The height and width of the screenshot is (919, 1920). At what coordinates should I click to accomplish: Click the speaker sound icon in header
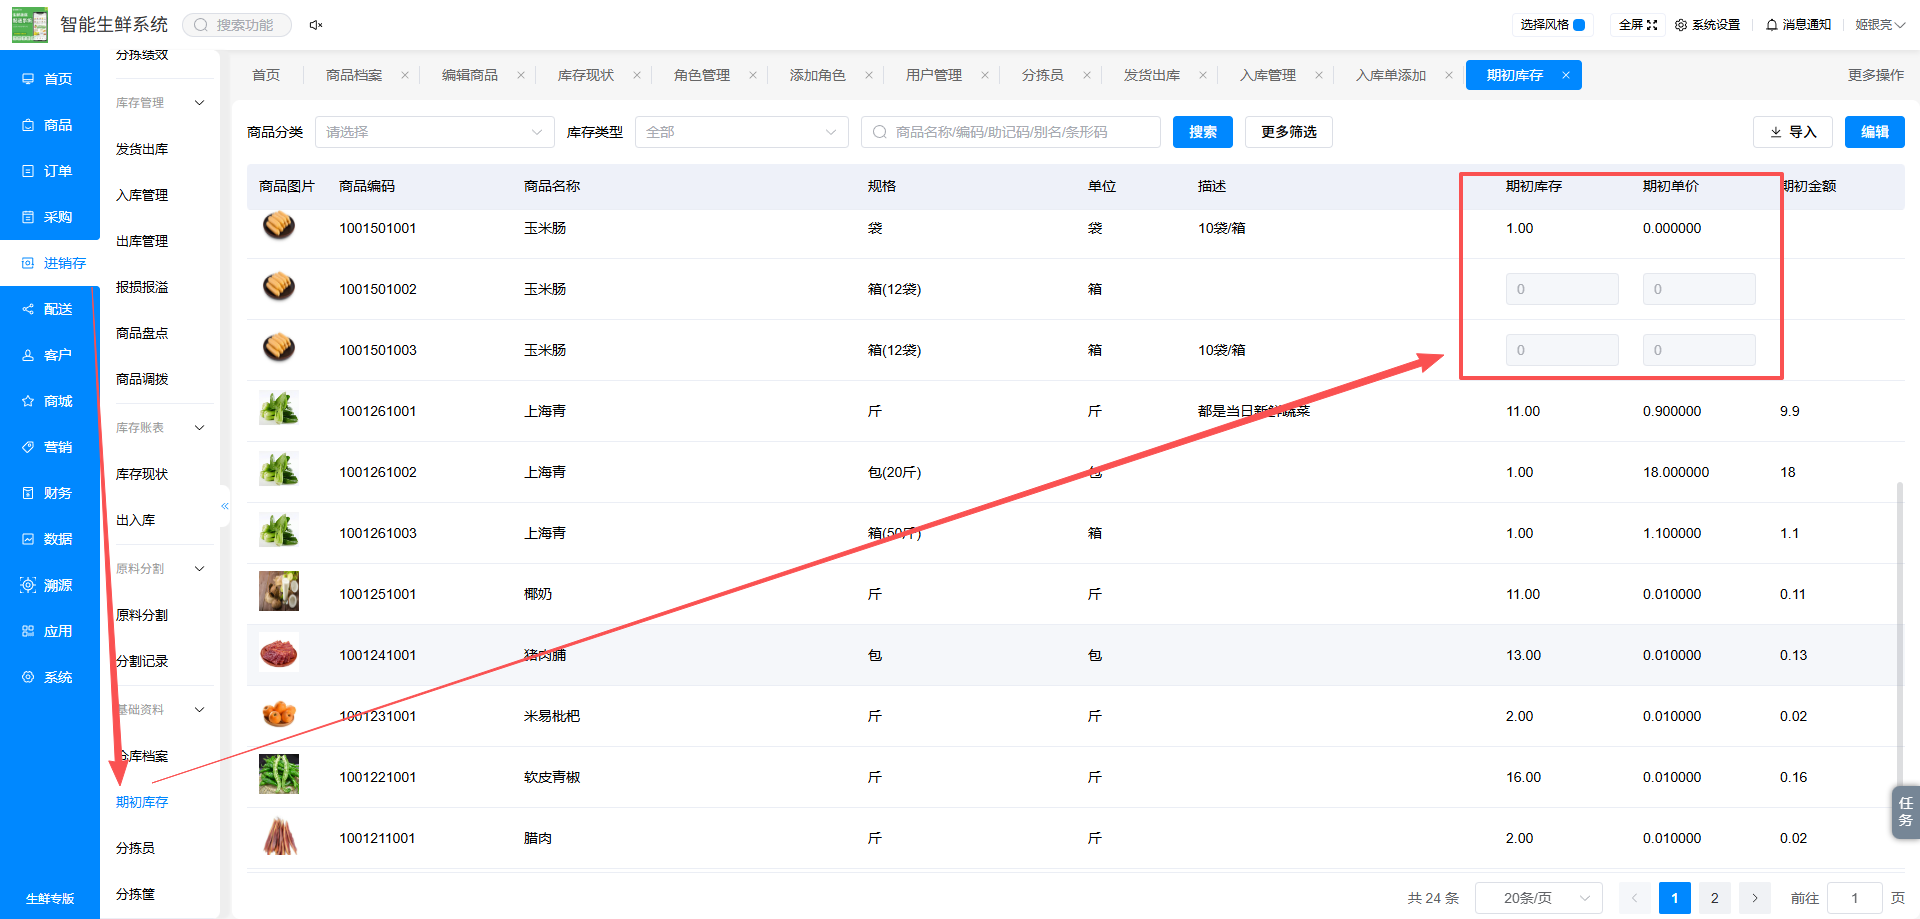click(x=316, y=25)
